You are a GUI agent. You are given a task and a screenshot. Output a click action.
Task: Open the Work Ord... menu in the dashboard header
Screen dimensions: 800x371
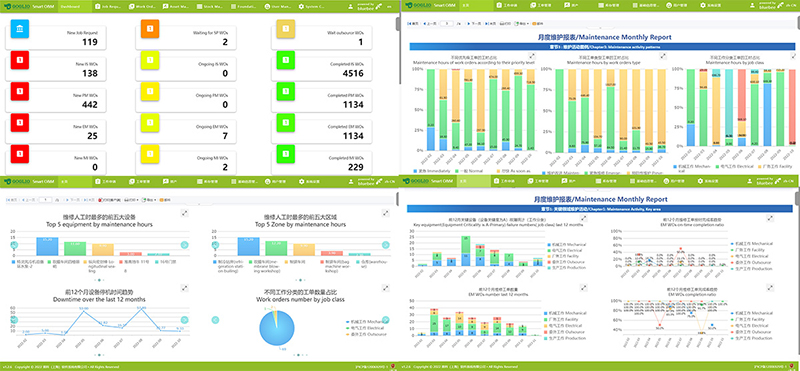(142, 7)
